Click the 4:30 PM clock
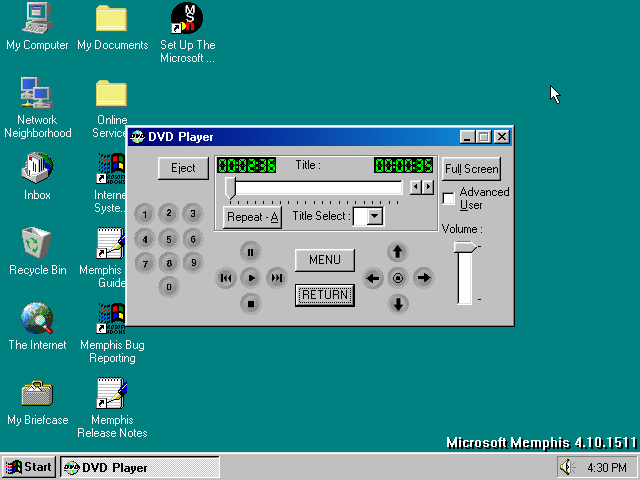The width and height of the screenshot is (640, 480). (607, 467)
